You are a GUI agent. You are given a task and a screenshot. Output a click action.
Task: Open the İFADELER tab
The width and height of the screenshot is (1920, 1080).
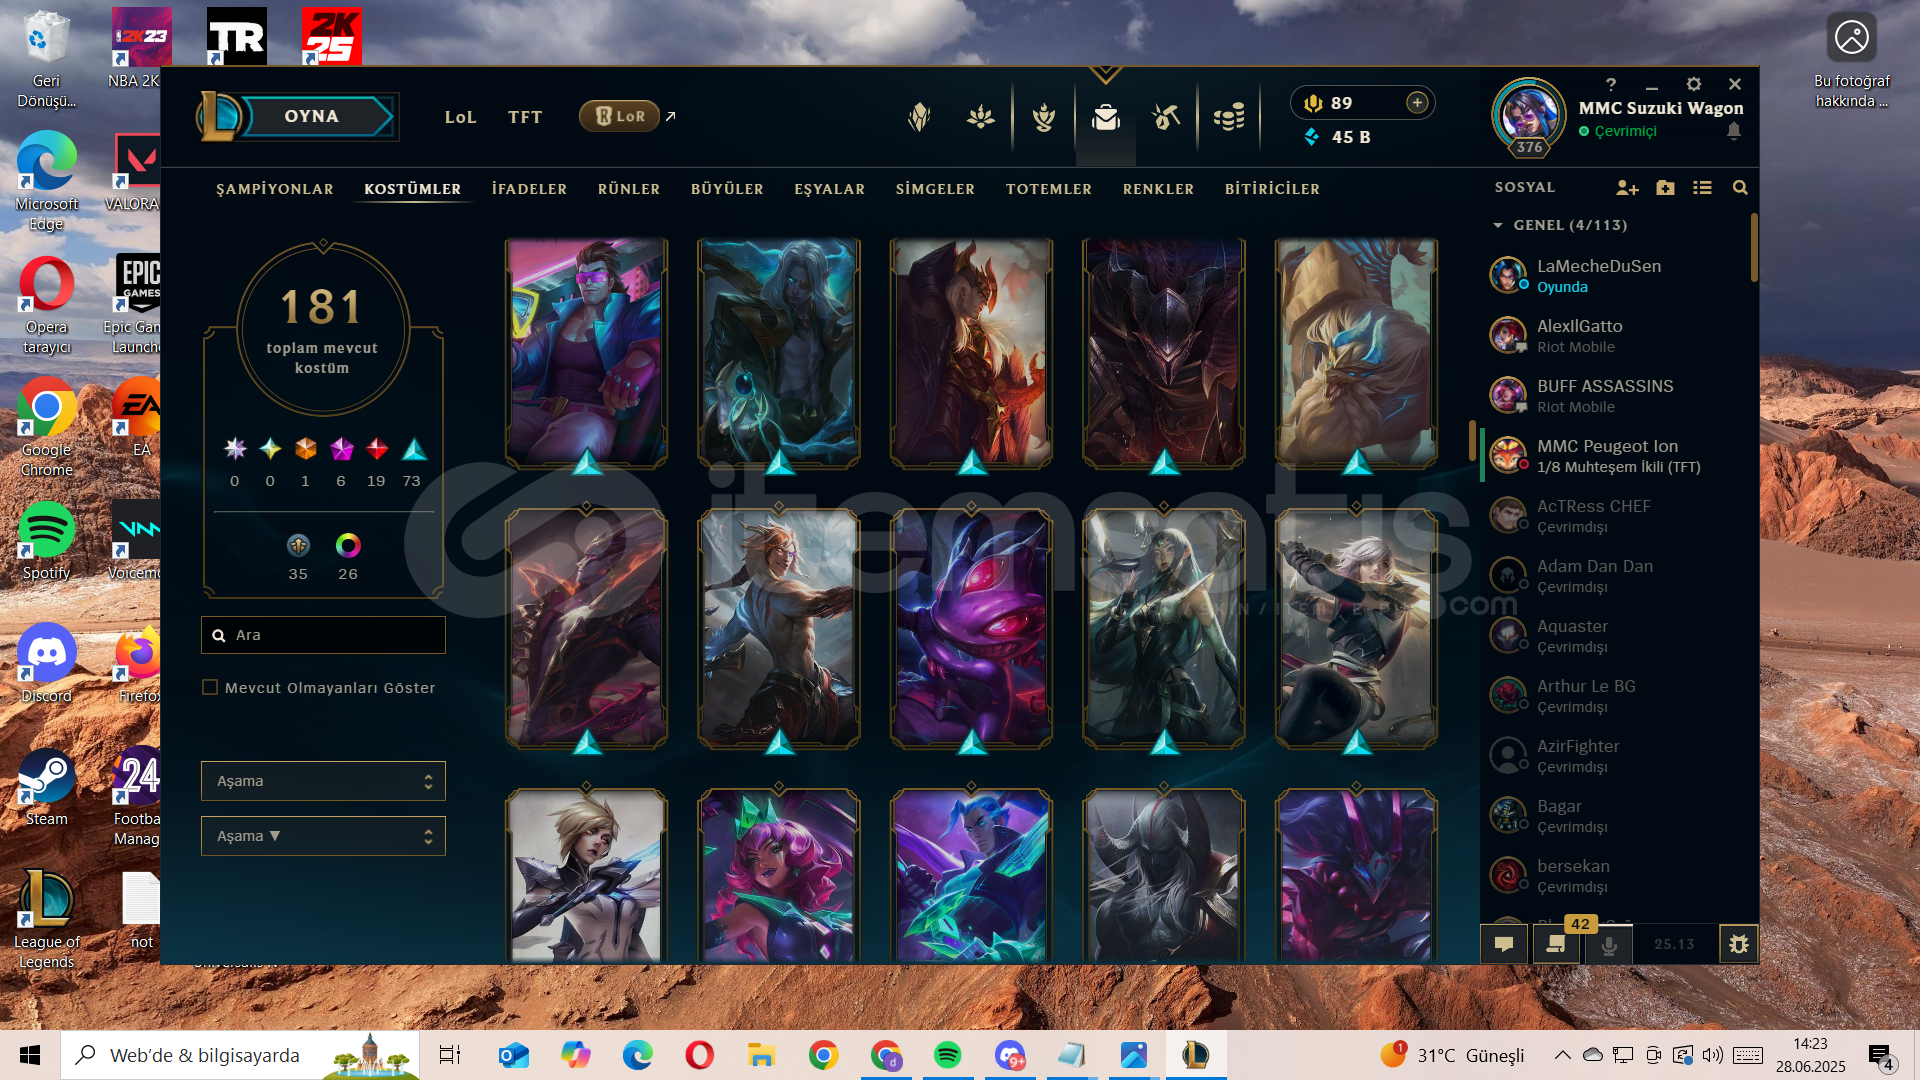(529, 189)
